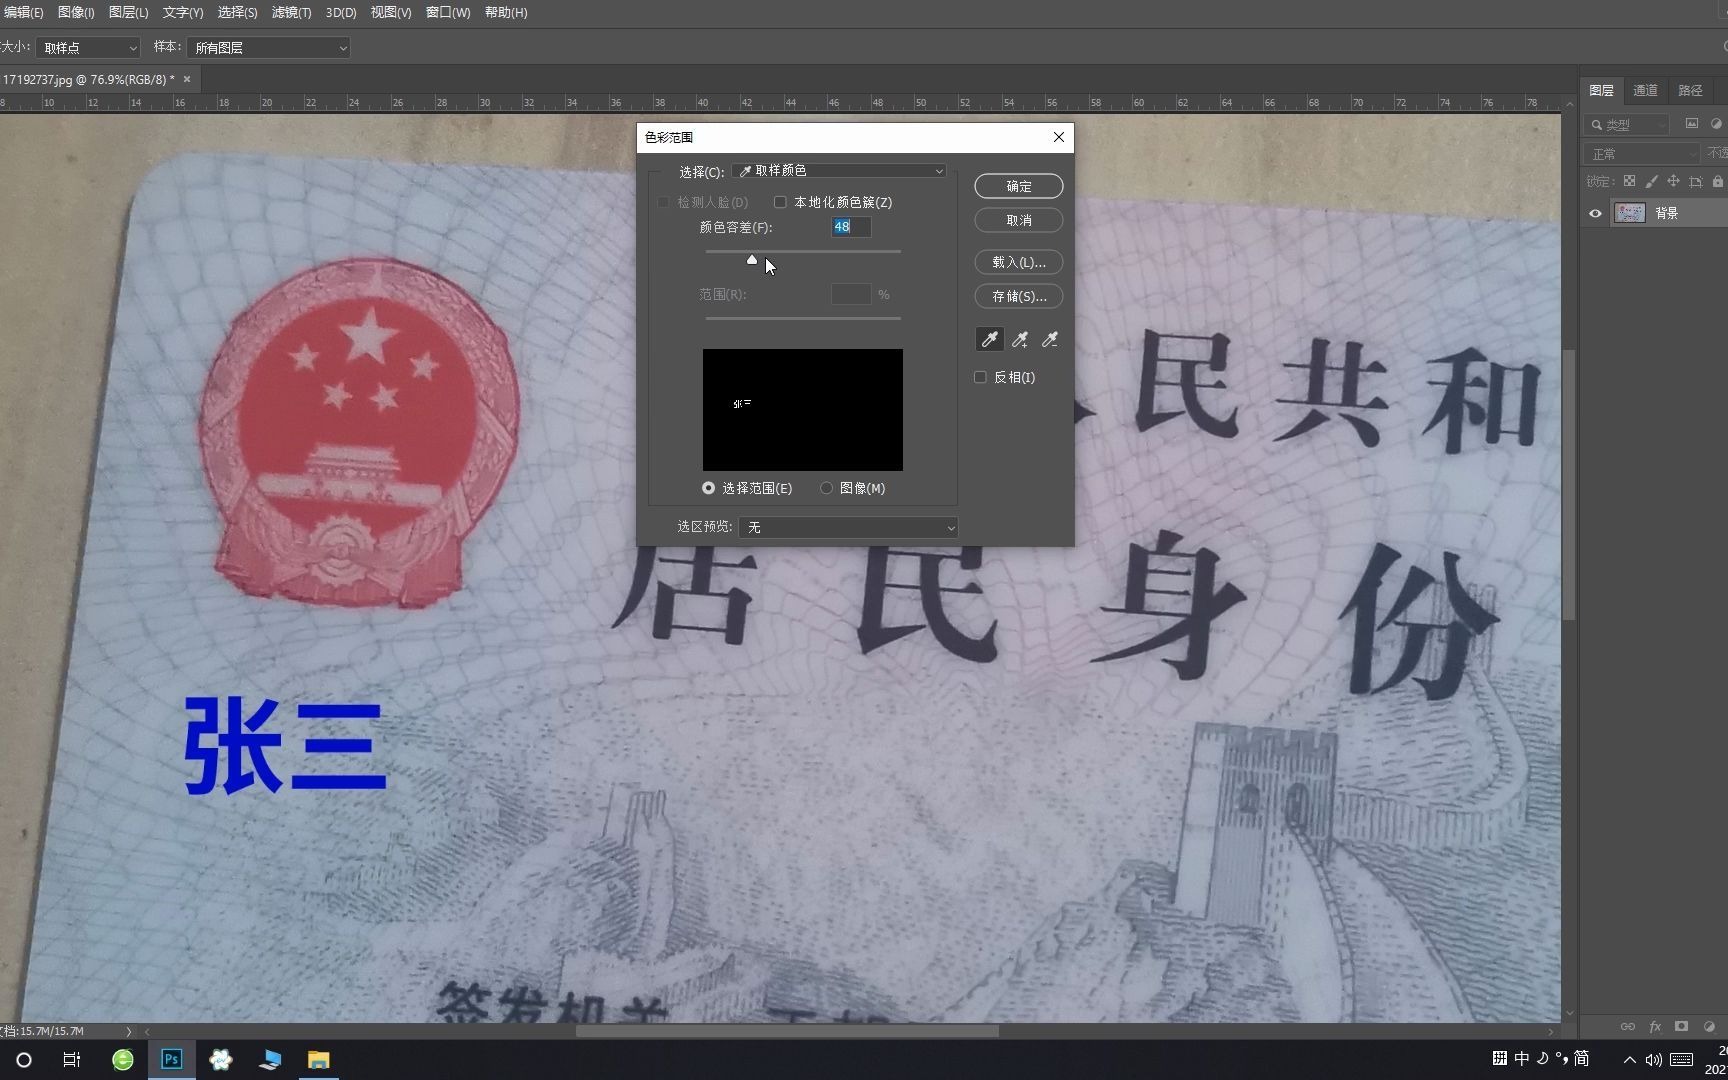1728x1080 pixels.
Task: Open the 选择 取样颜色 dropdown
Action: (x=840, y=171)
